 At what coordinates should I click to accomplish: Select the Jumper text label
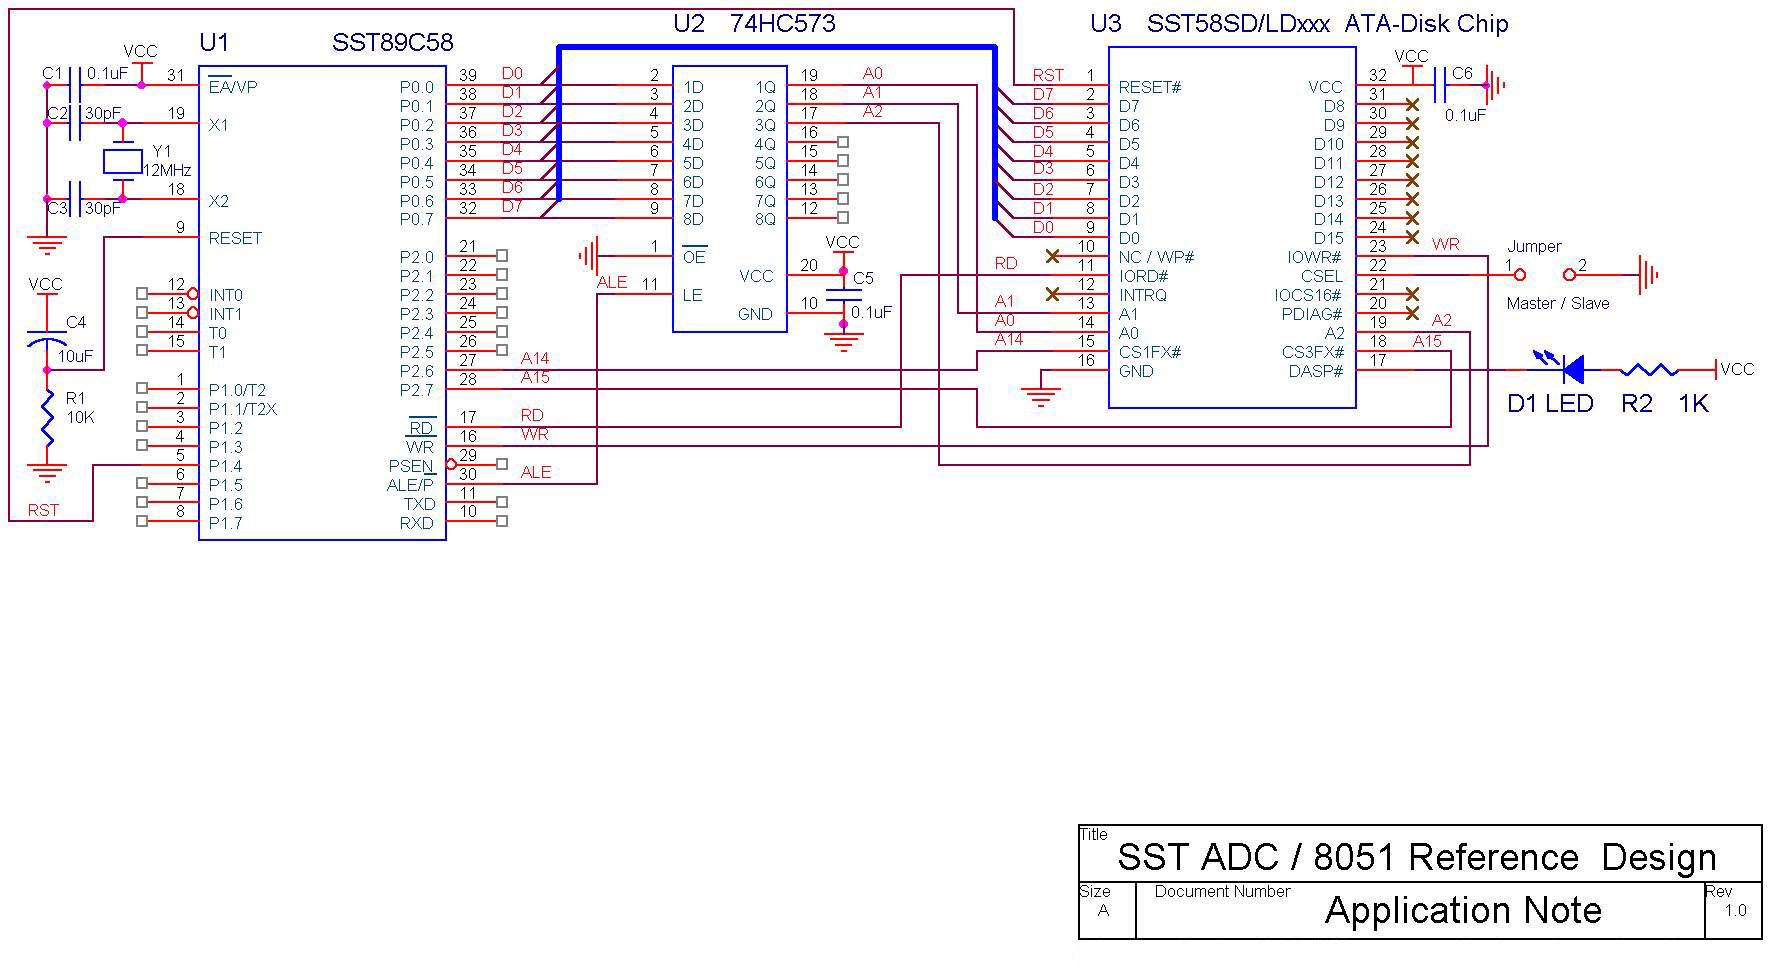pos(1534,246)
